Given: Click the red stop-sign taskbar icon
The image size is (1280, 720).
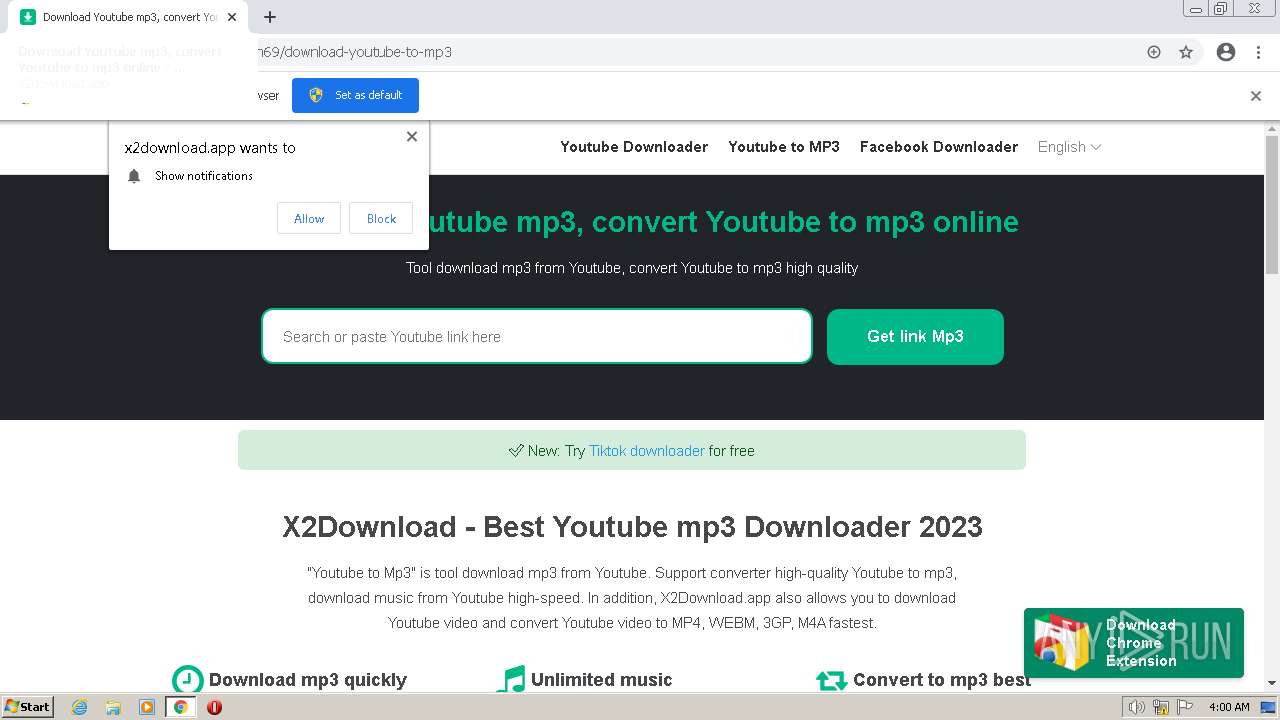Looking at the screenshot, I should pyautogui.click(x=214, y=707).
